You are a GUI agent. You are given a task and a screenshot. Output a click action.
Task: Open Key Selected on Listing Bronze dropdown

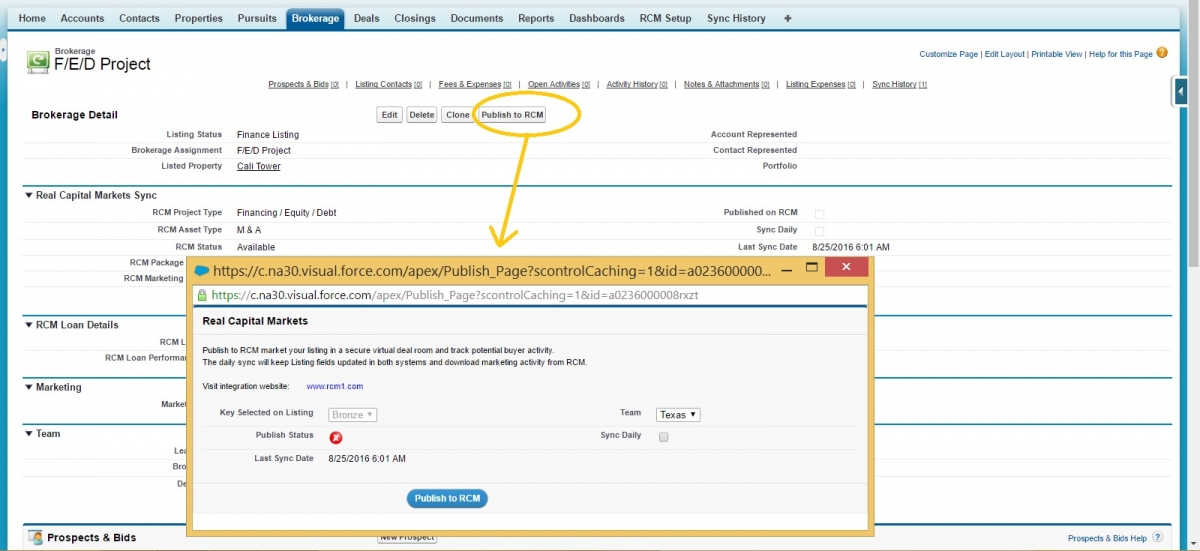click(353, 414)
